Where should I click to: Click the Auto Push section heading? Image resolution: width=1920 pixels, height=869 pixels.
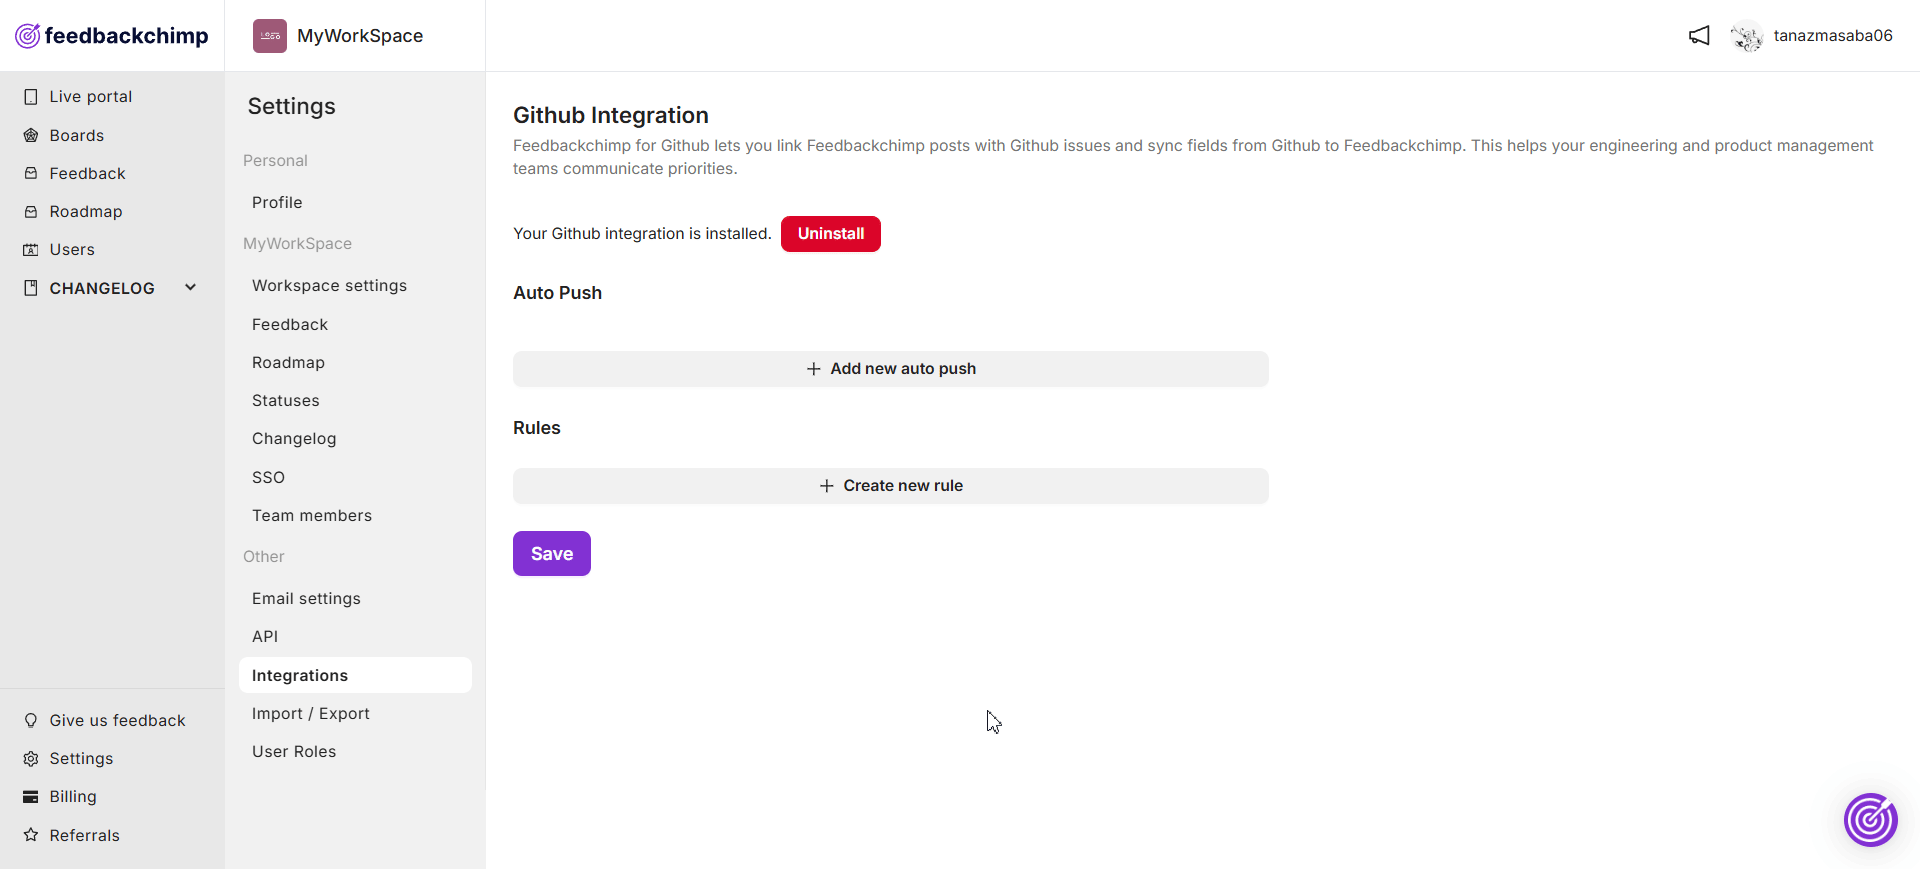558,293
